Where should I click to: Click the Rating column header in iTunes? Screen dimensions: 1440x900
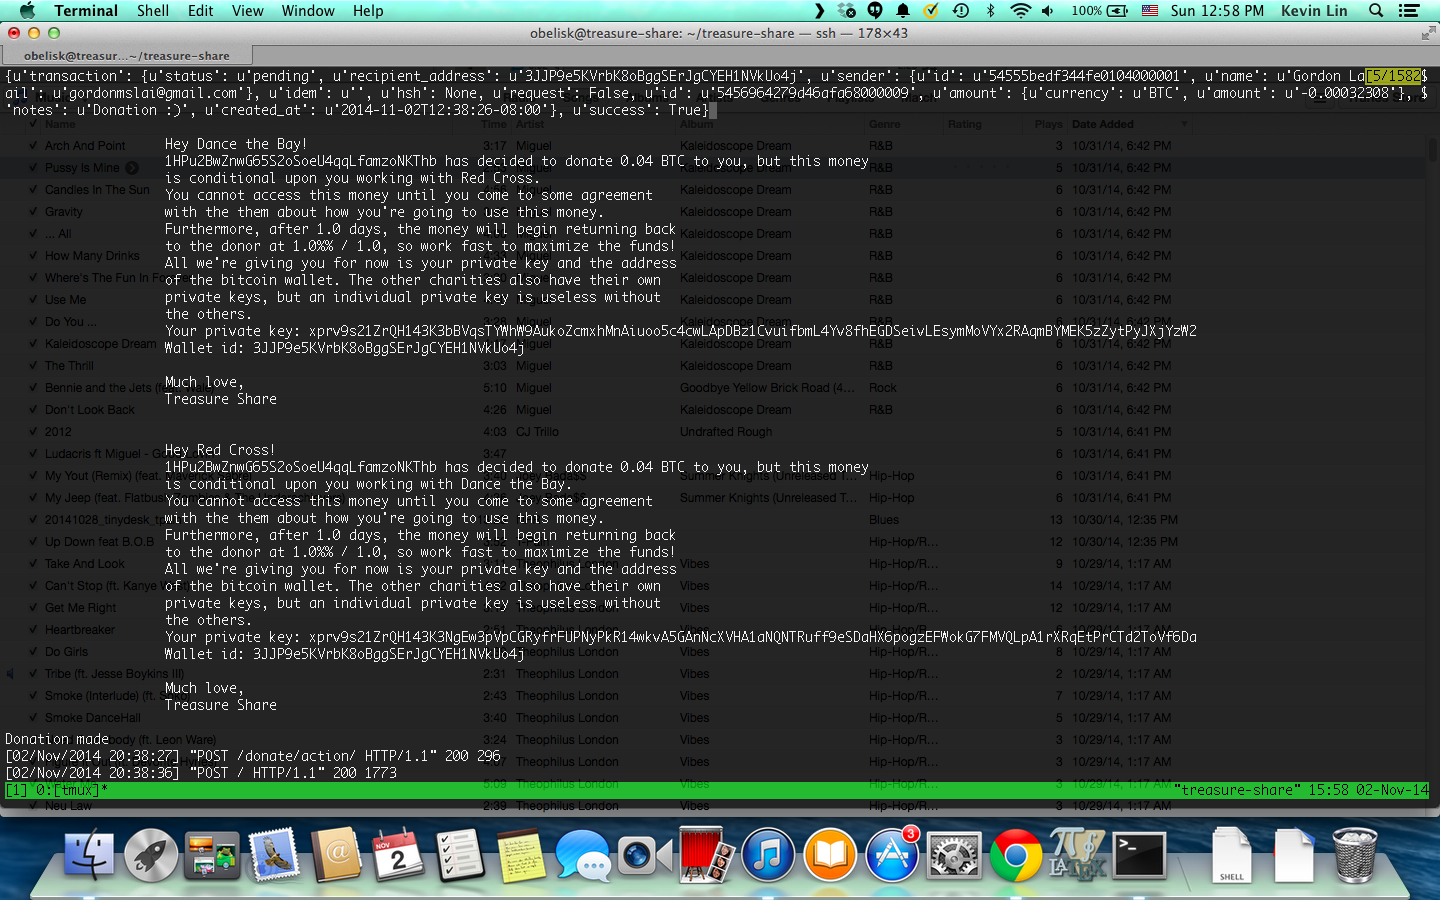tap(965, 124)
